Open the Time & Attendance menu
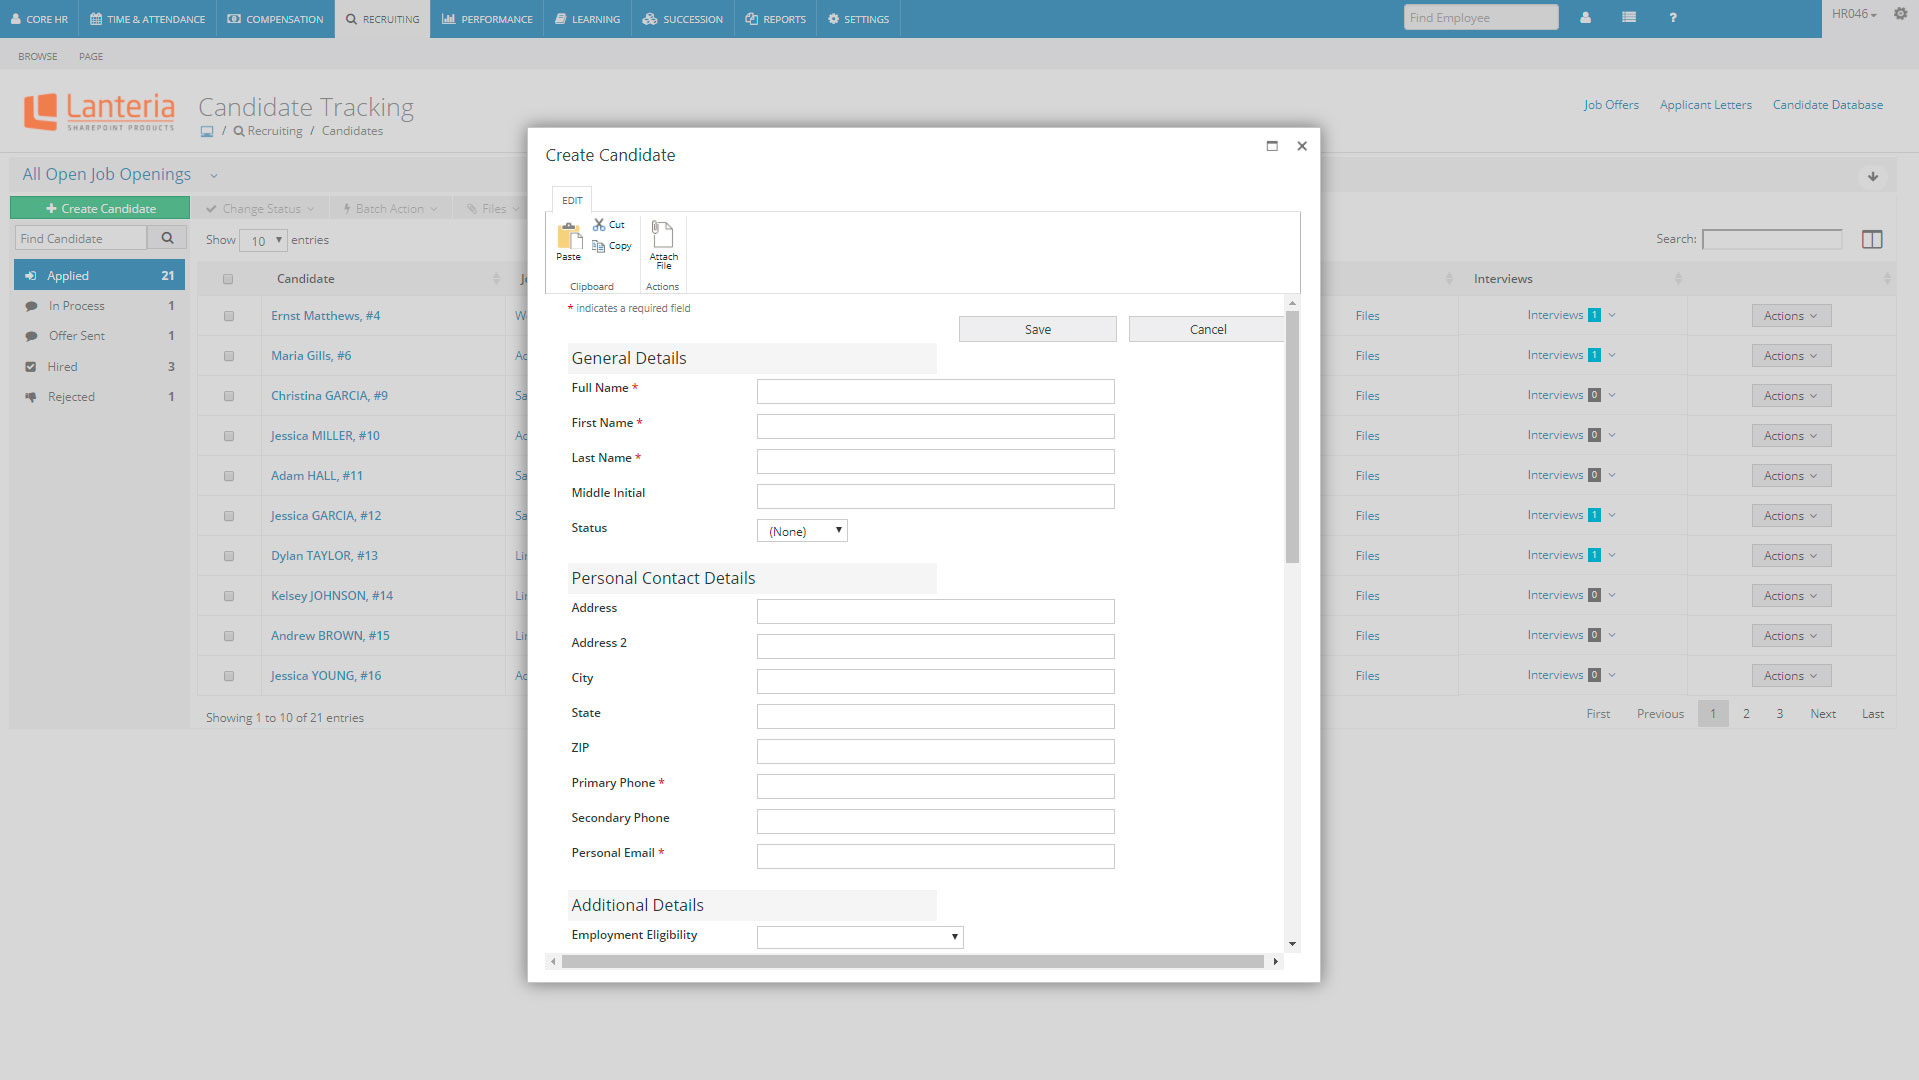 pos(148,19)
